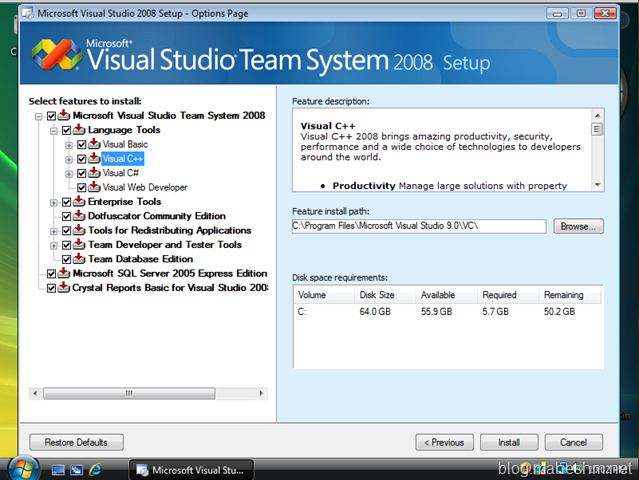Click the description box scroll down arrow

pyautogui.click(x=597, y=185)
